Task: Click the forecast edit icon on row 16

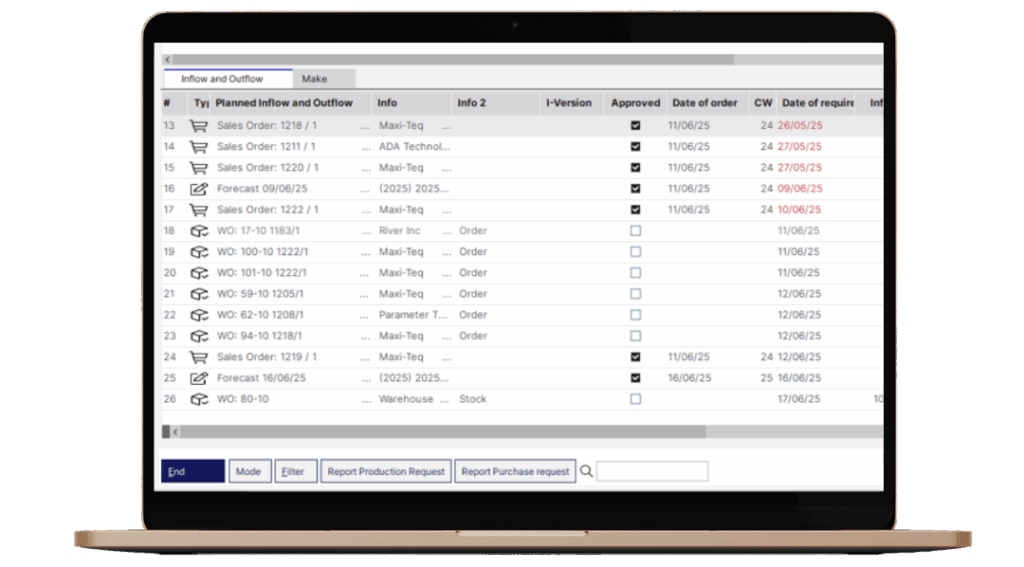Action: pyautogui.click(x=199, y=189)
